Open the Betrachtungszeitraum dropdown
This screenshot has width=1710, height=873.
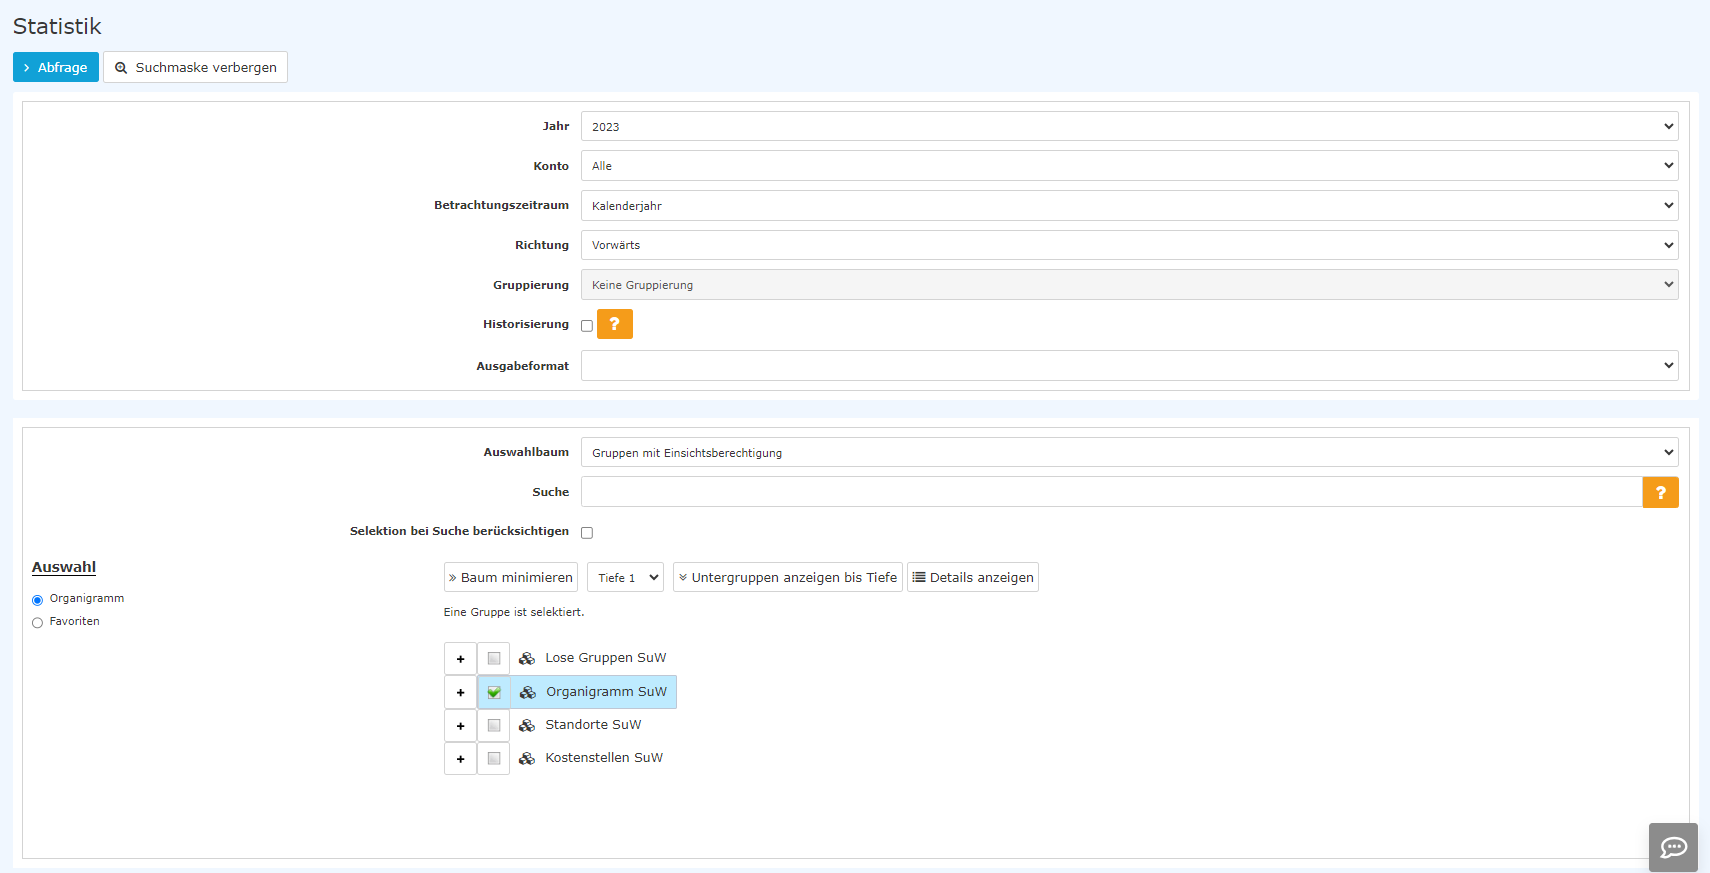point(1129,205)
